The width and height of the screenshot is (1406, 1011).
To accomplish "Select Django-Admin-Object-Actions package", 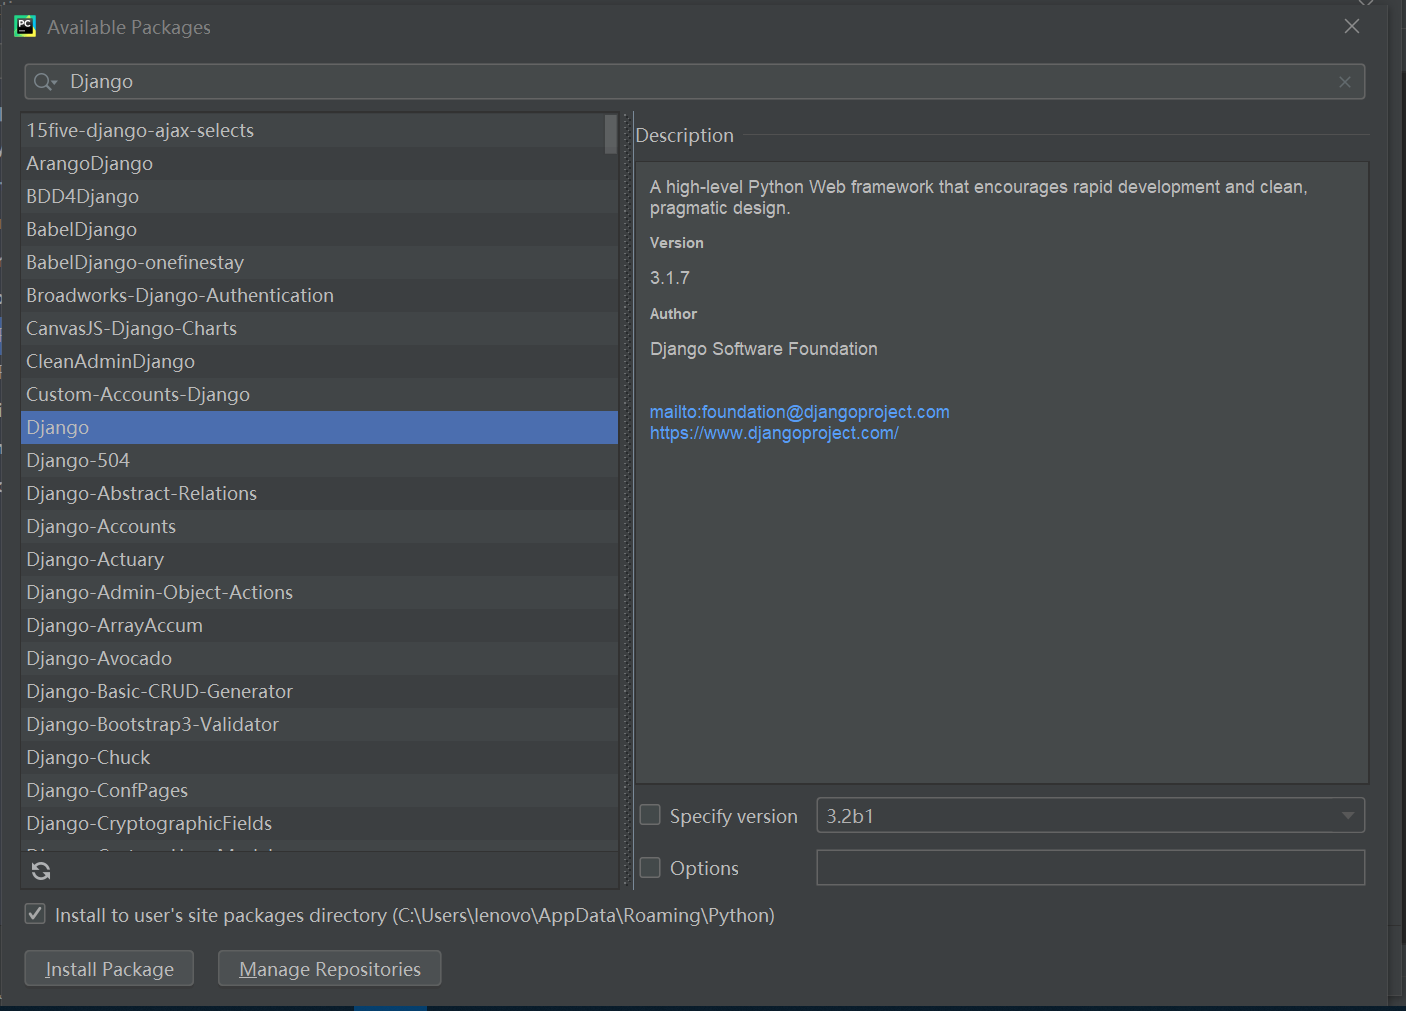I will pos(319,592).
